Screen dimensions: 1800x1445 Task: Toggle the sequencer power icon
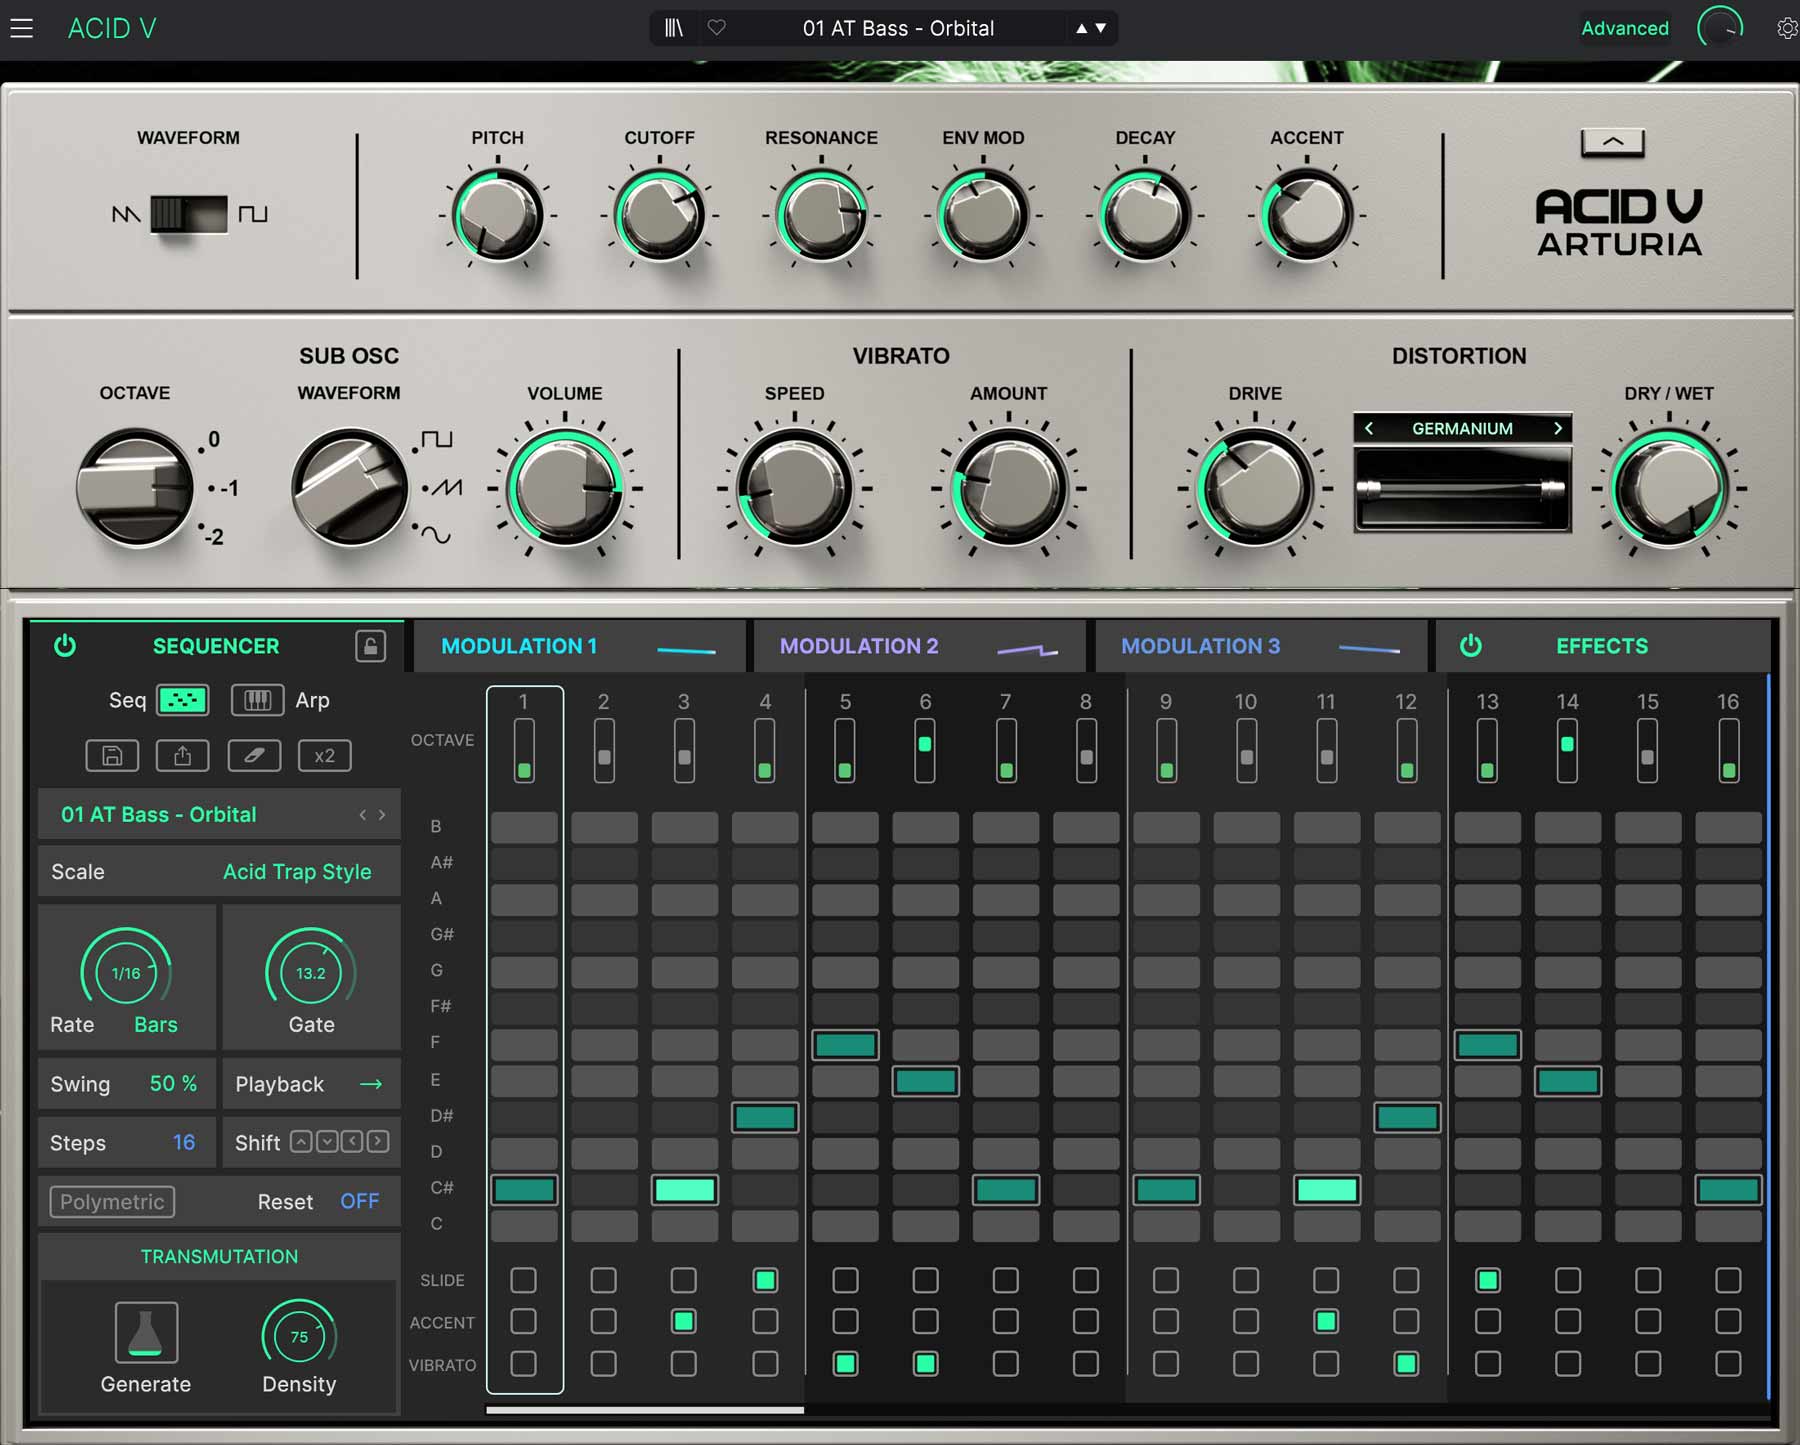[x=65, y=646]
